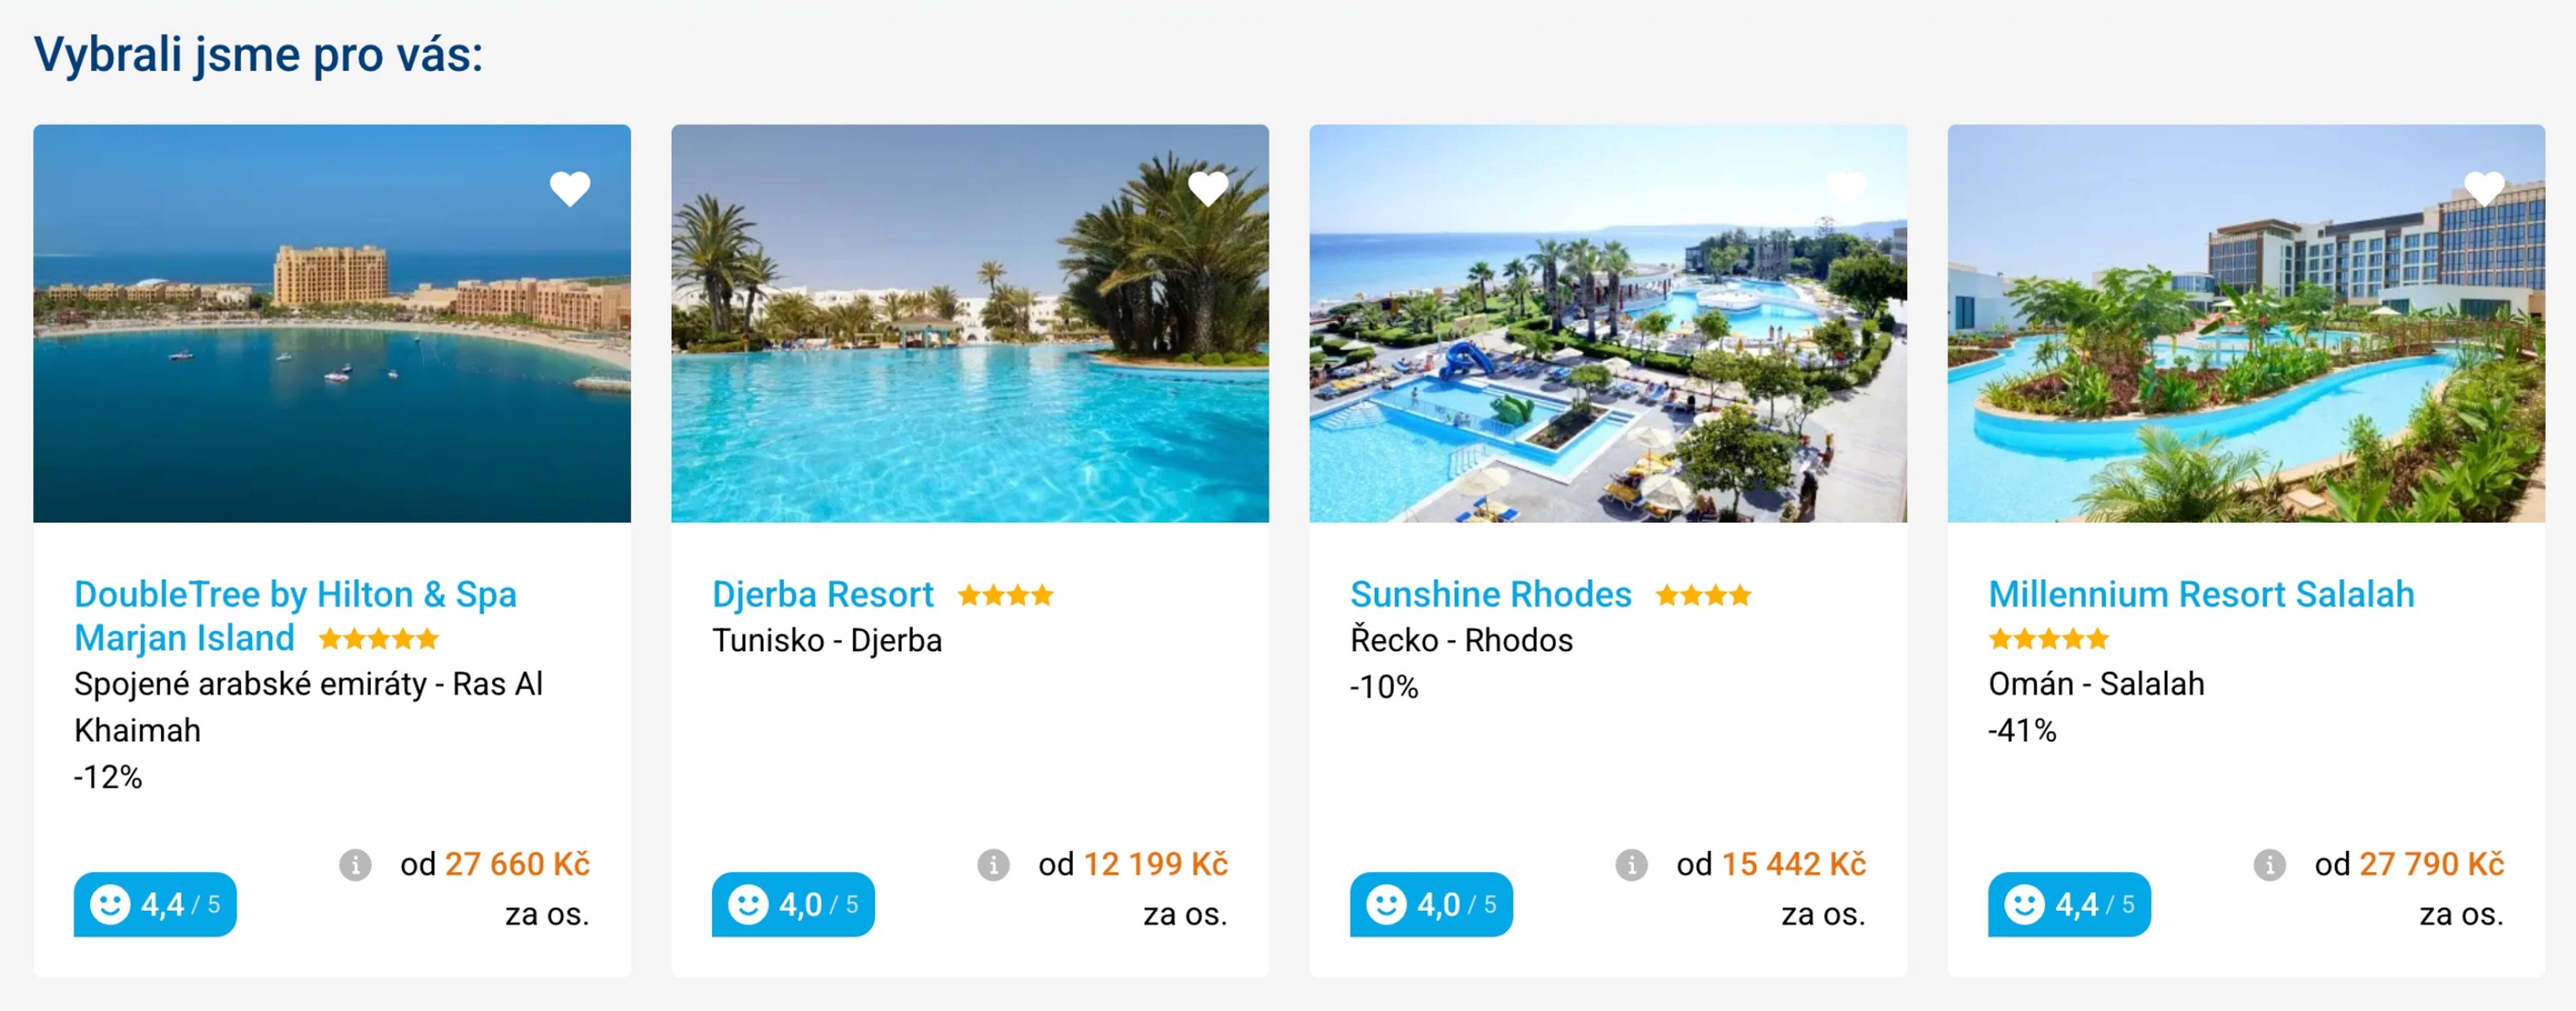
Task: Toggle heart favorite on Djerba Resort
Action: [x=1208, y=188]
